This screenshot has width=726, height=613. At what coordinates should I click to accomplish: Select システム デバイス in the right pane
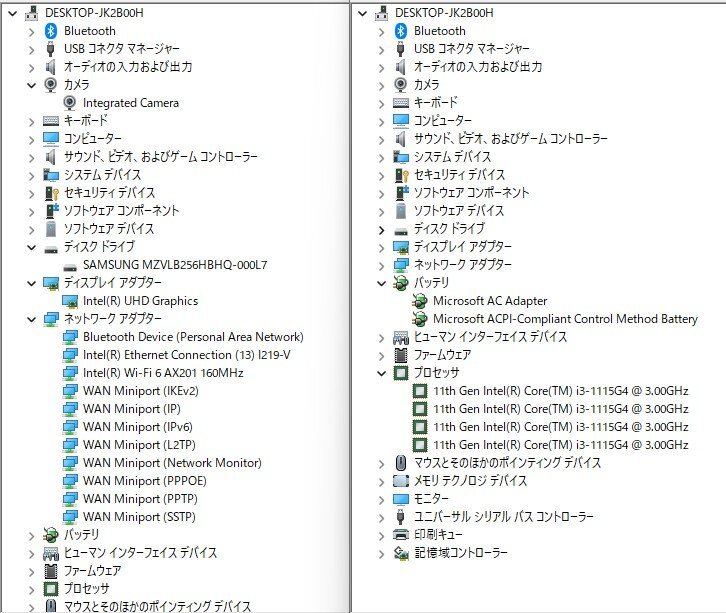452,157
